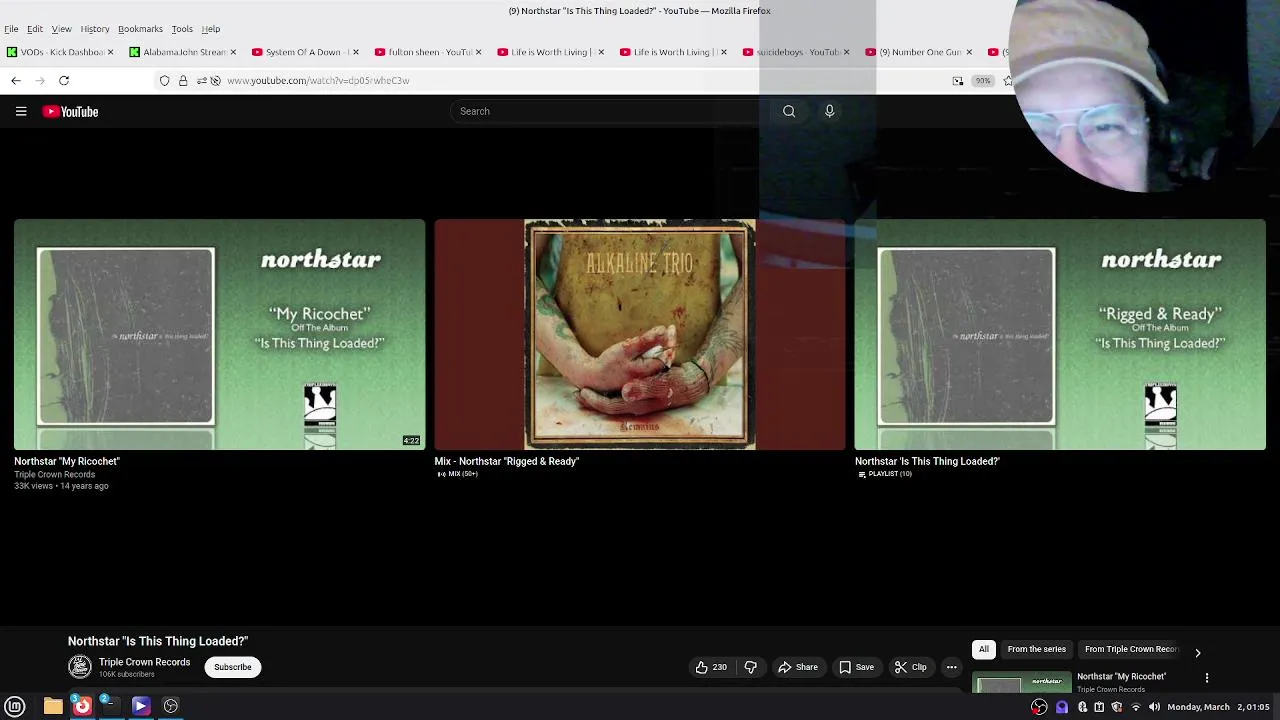Switch to System Of A Down tab

(306, 52)
